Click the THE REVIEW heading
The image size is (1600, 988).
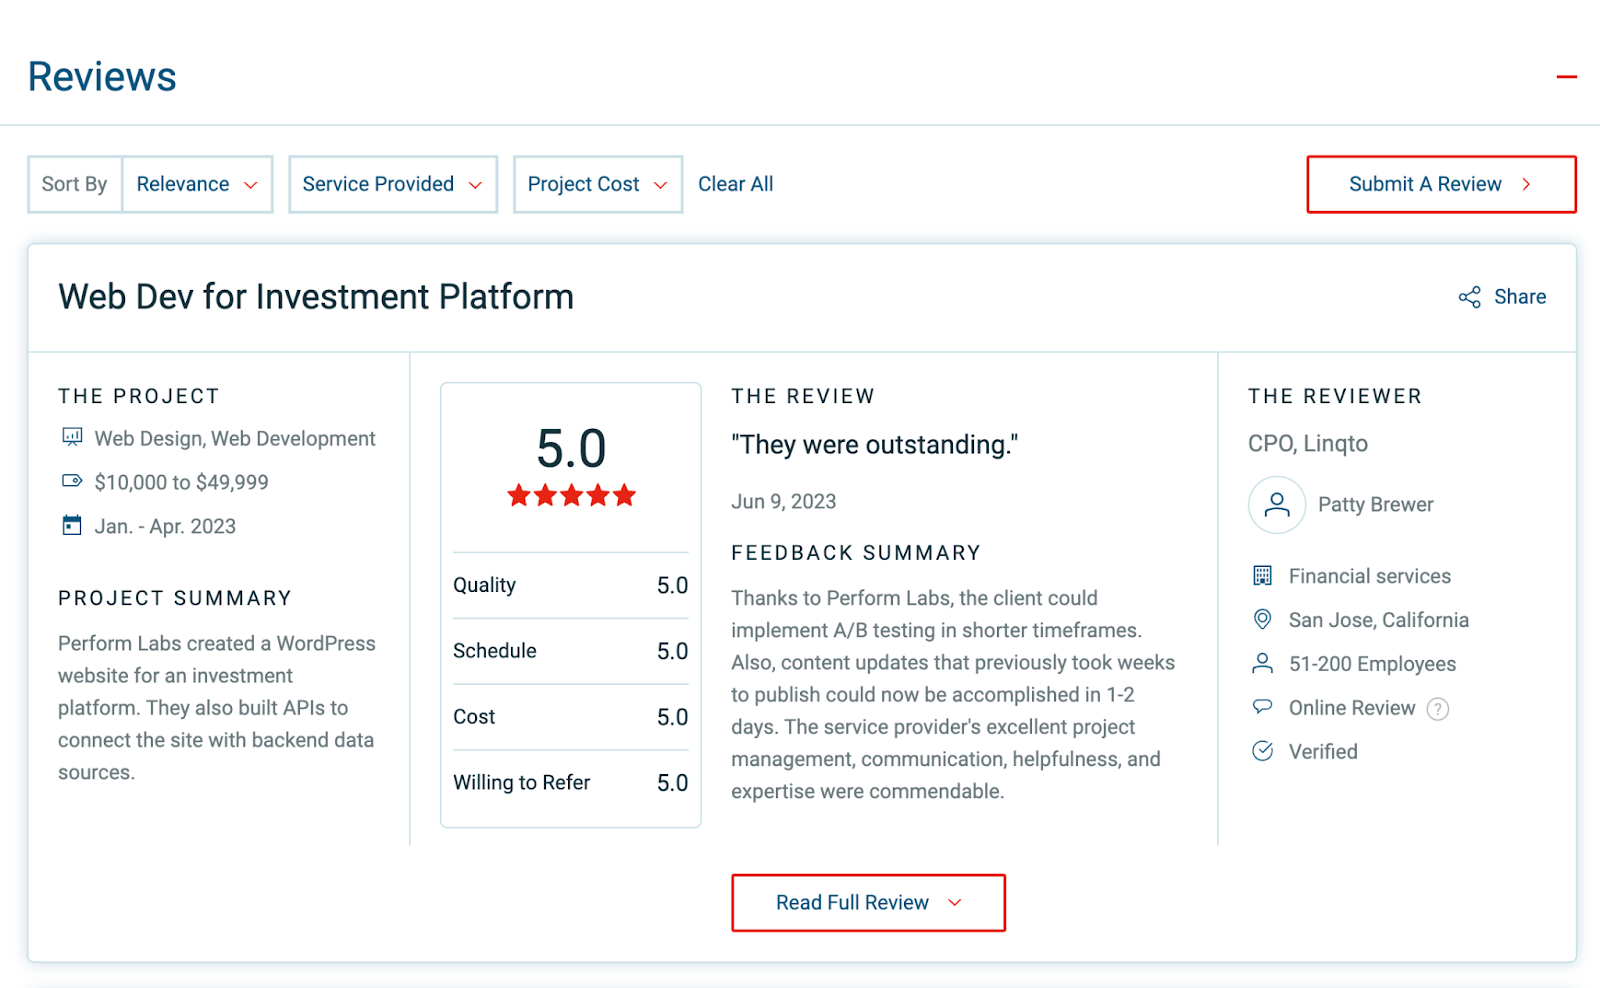click(x=803, y=396)
